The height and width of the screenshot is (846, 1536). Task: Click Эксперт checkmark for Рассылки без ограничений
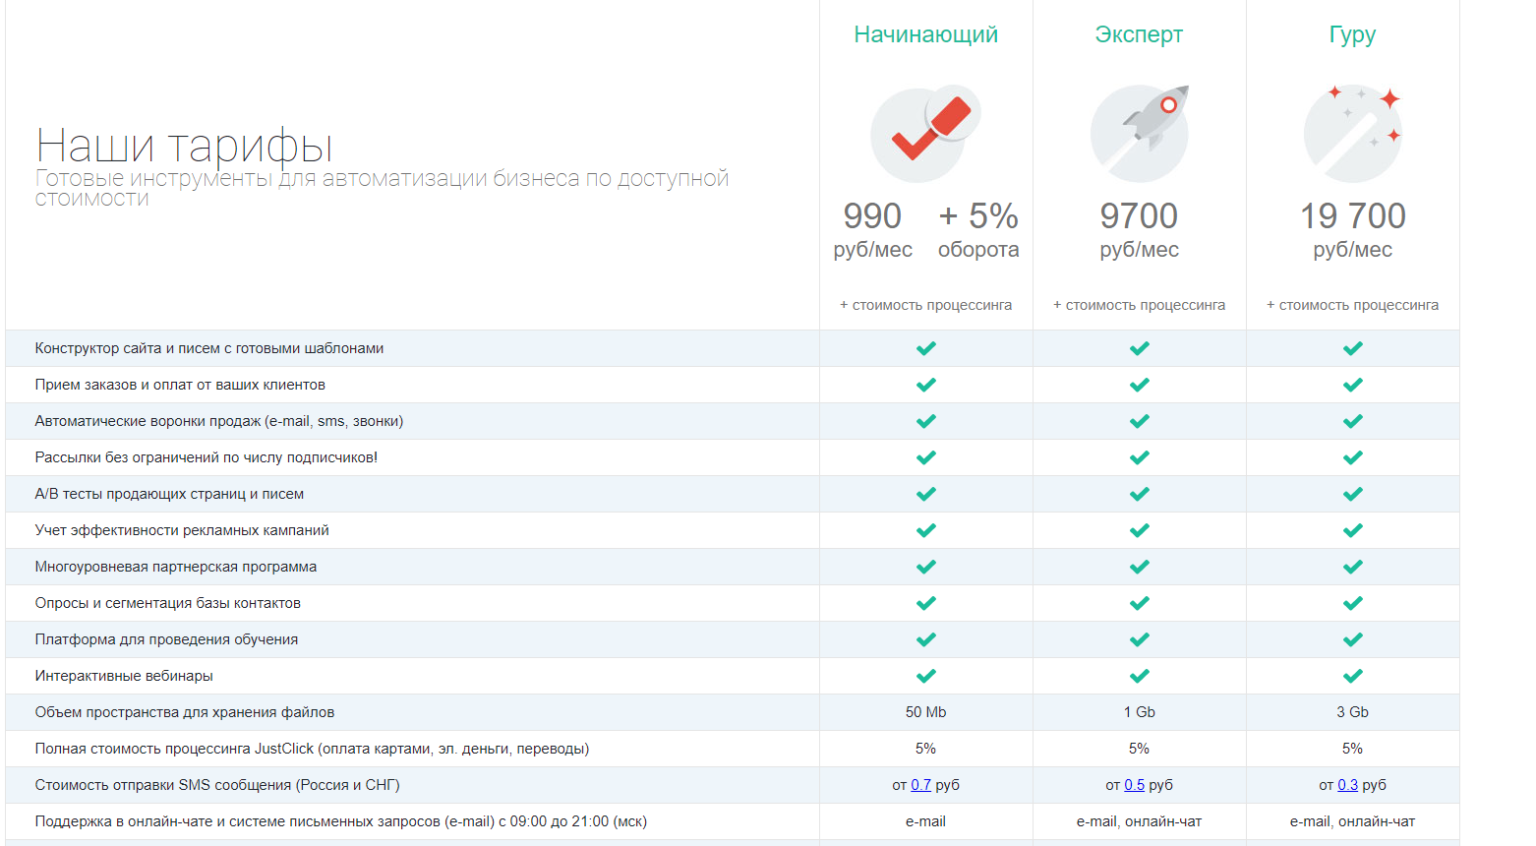click(x=1139, y=458)
